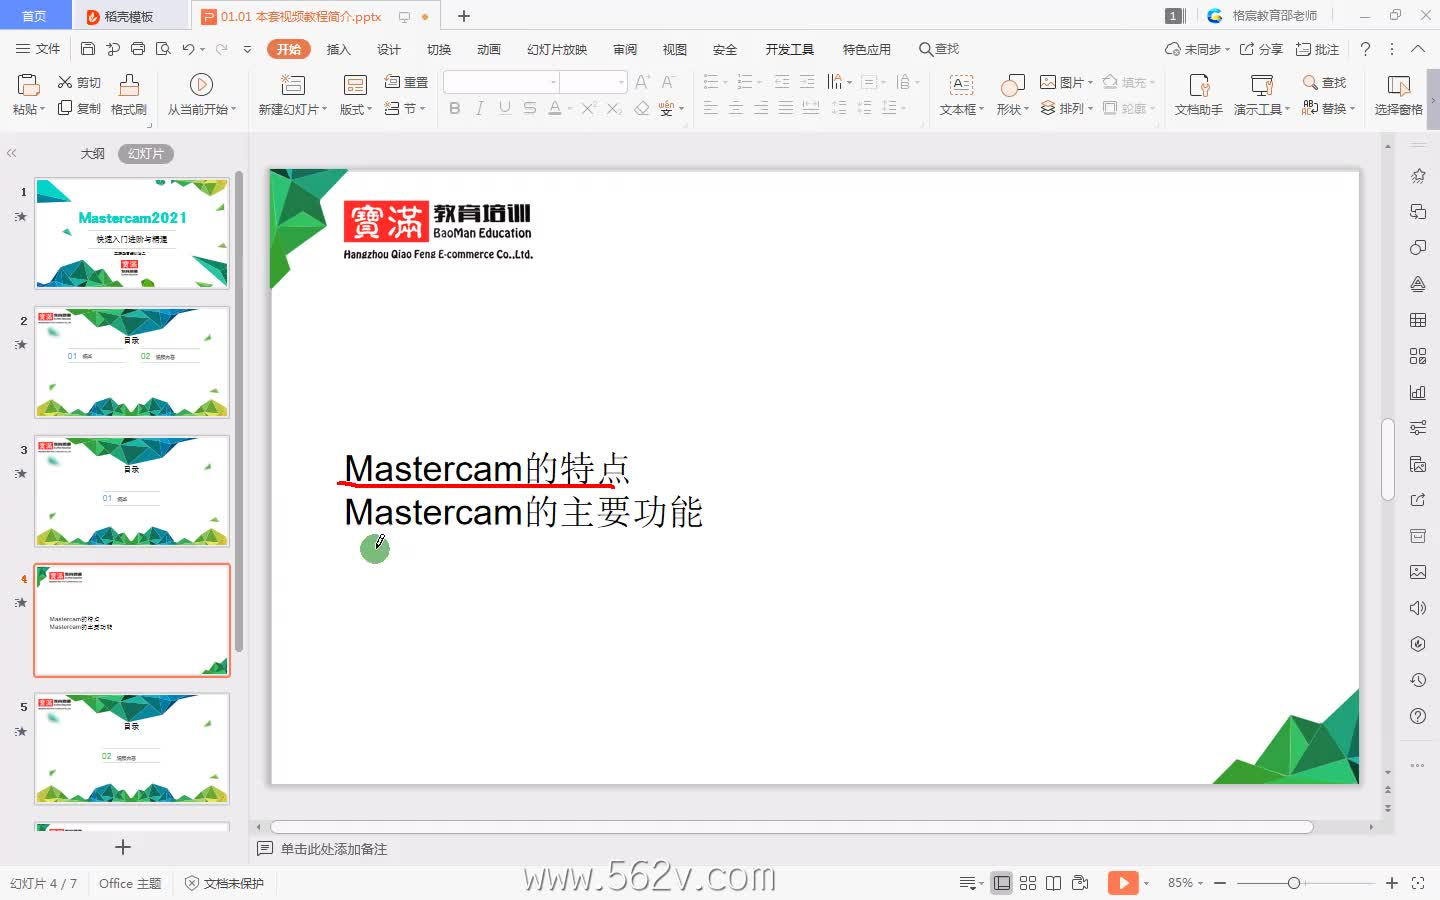The image size is (1440, 900).
Task: Select the Format Painter (格式刷)
Action: (x=129, y=95)
